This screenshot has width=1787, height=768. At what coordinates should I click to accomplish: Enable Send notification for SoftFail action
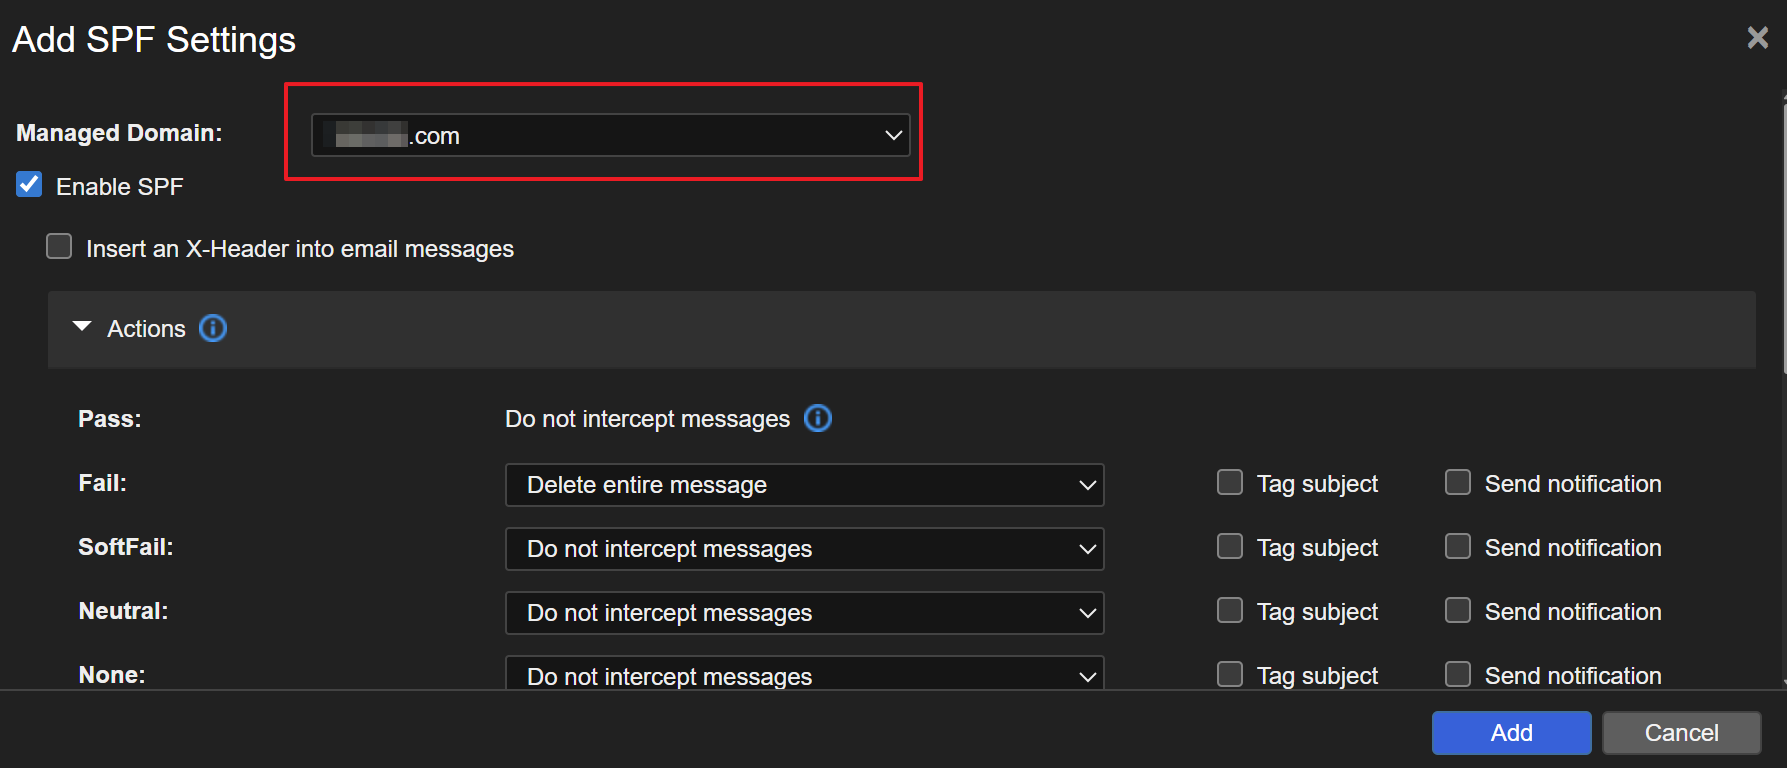(1458, 547)
